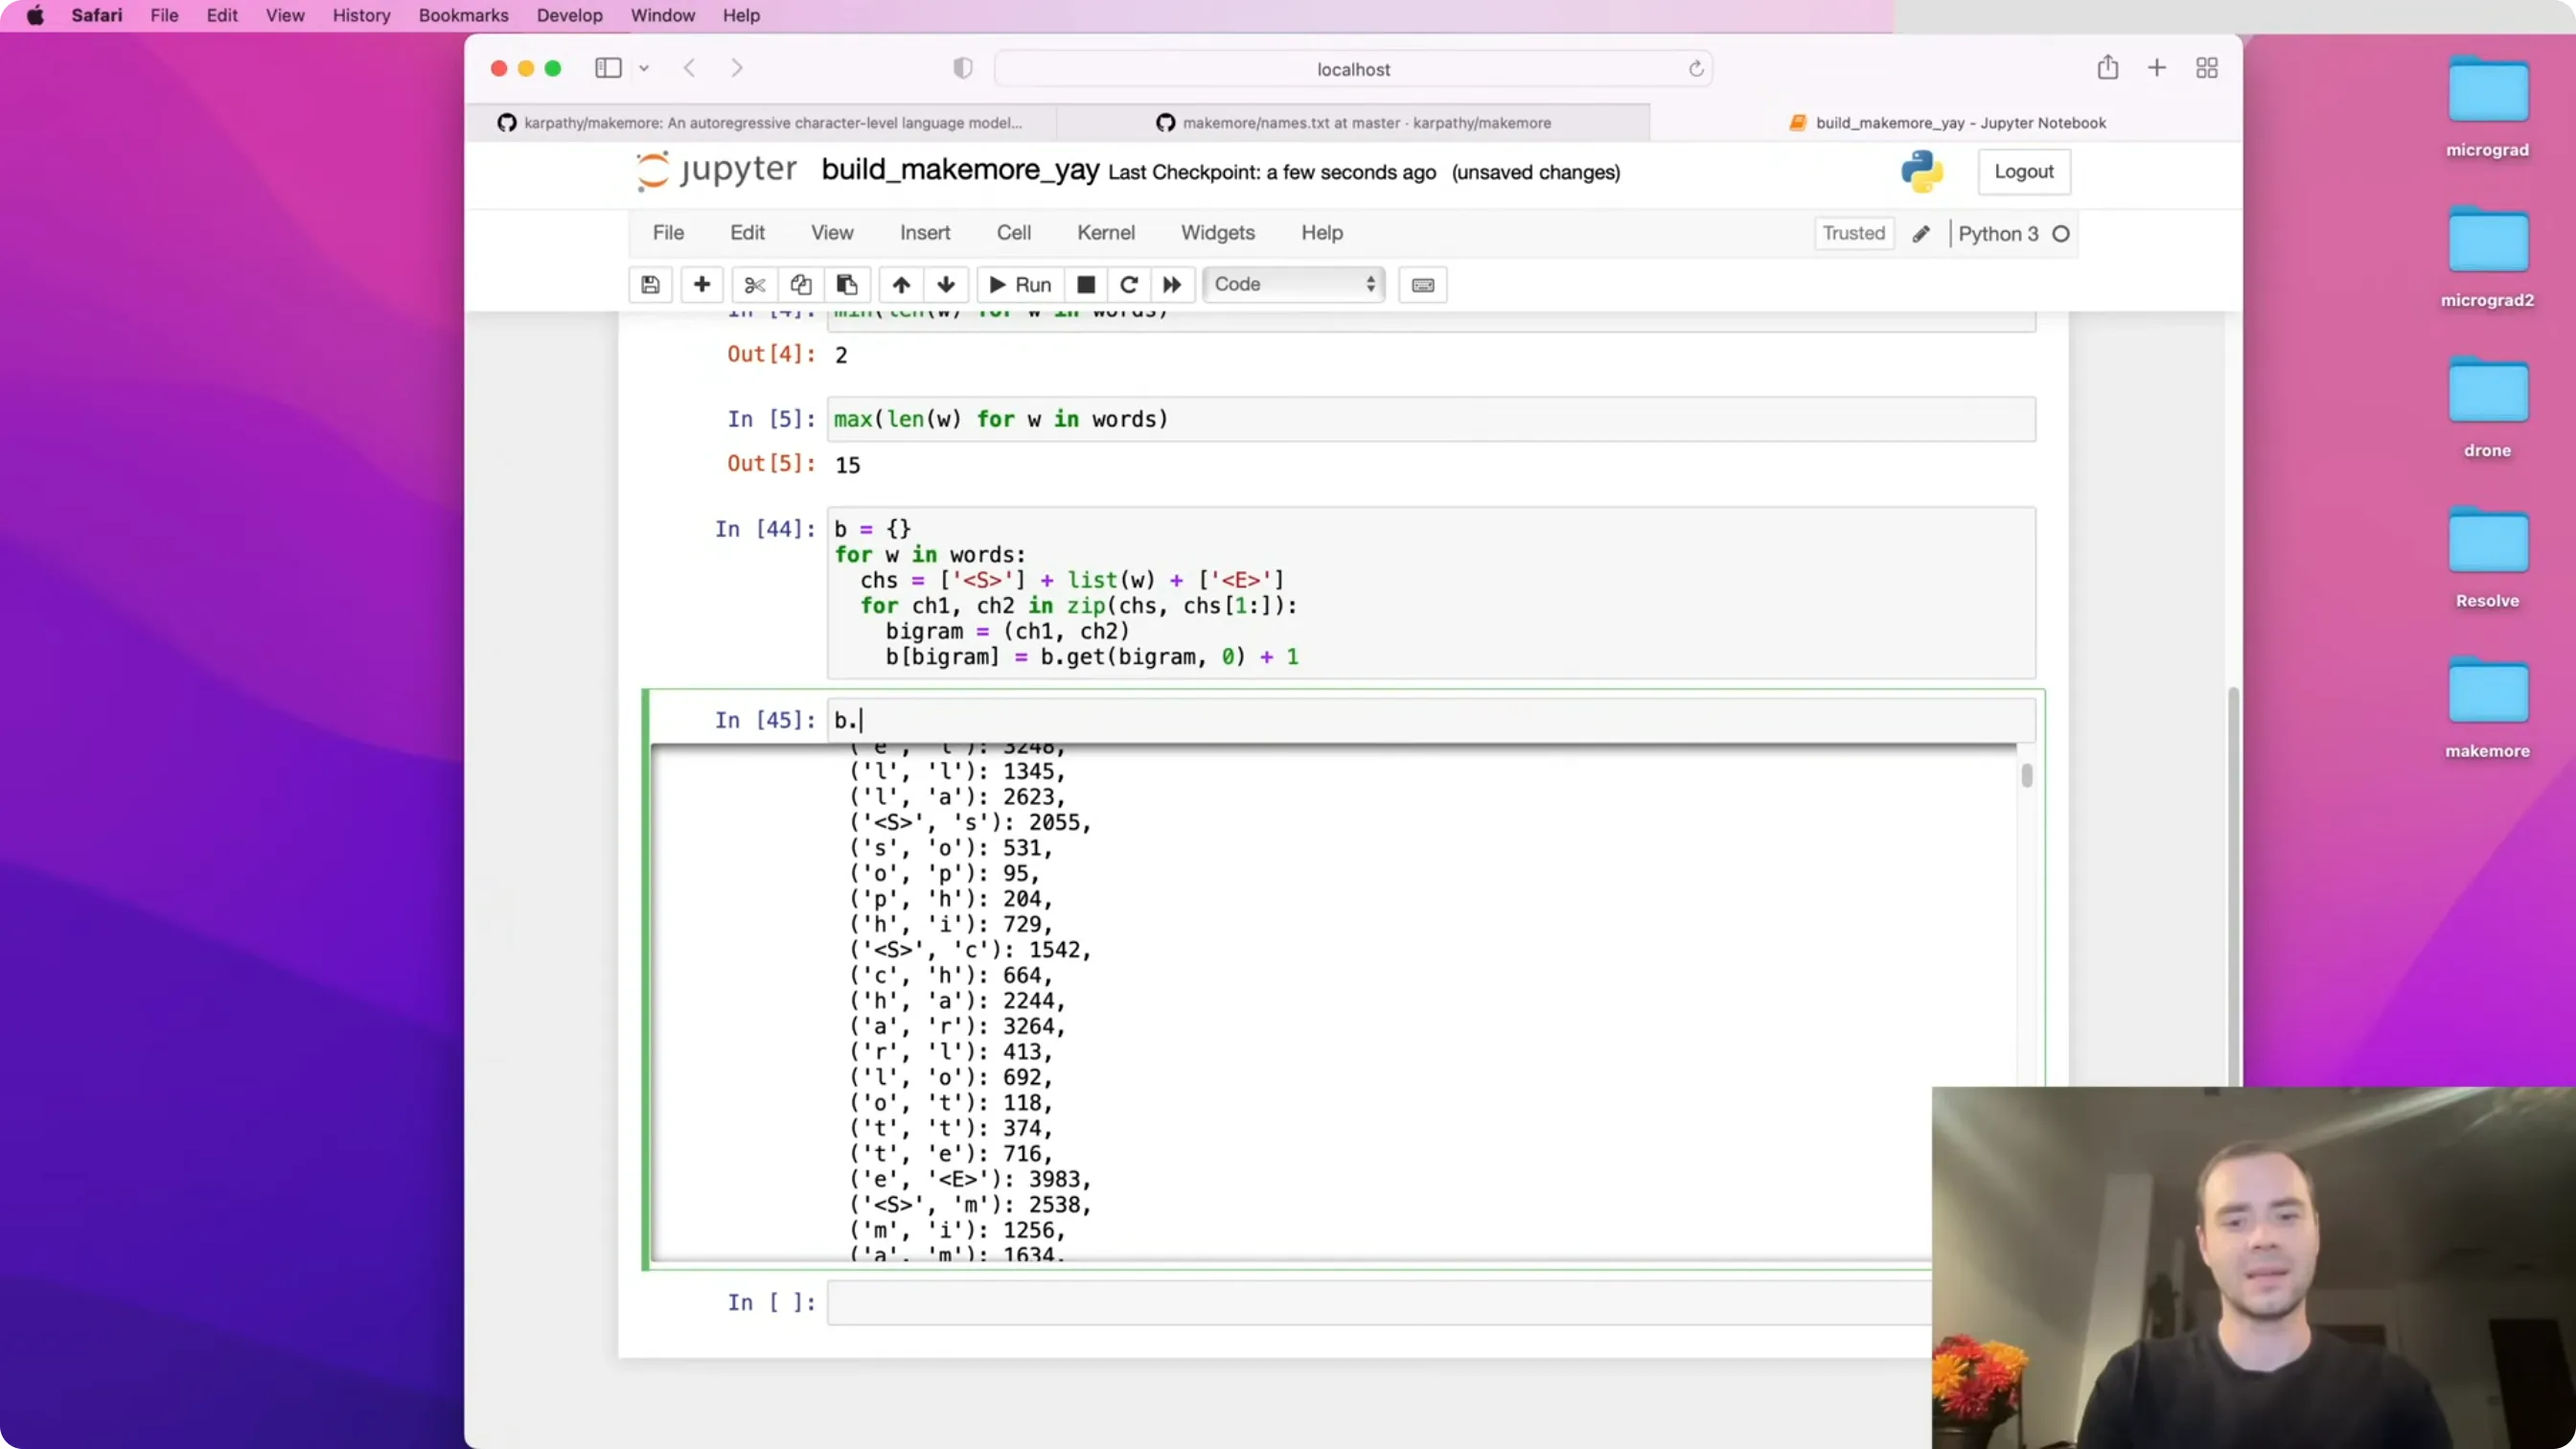Image resolution: width=2576 pixels, height=1449 pixels.
Task: Copy selected cells icon in toolbar
Action: coord(801,285)
